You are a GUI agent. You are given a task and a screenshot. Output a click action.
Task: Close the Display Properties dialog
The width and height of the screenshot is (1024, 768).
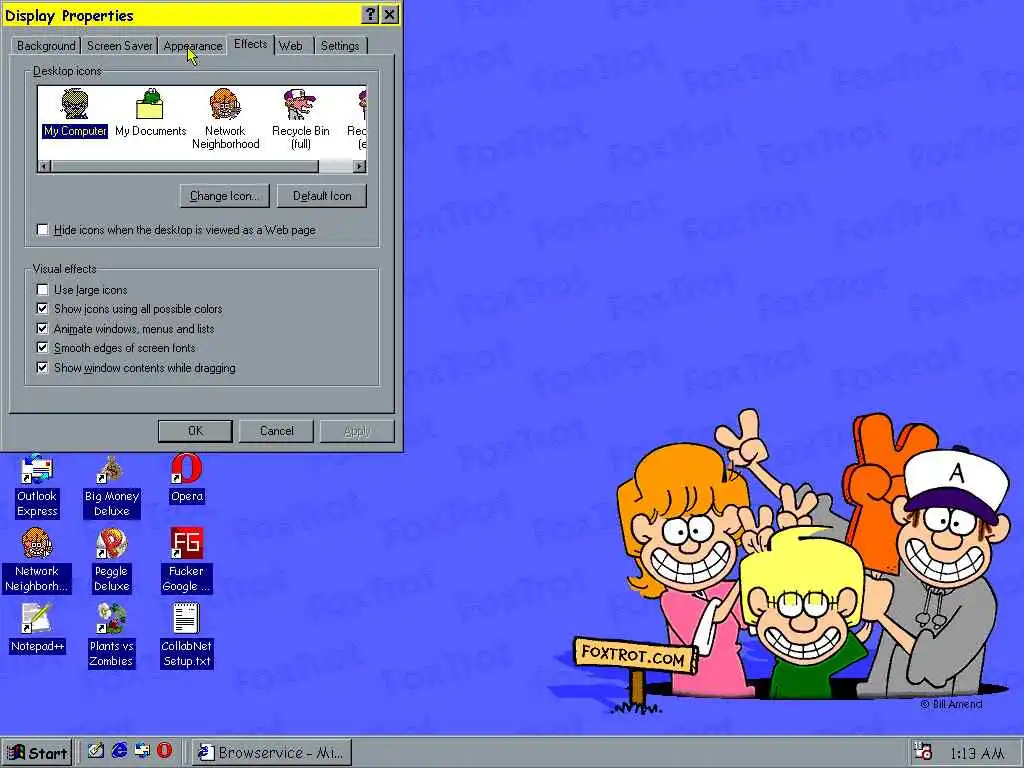tap(389, 14)
